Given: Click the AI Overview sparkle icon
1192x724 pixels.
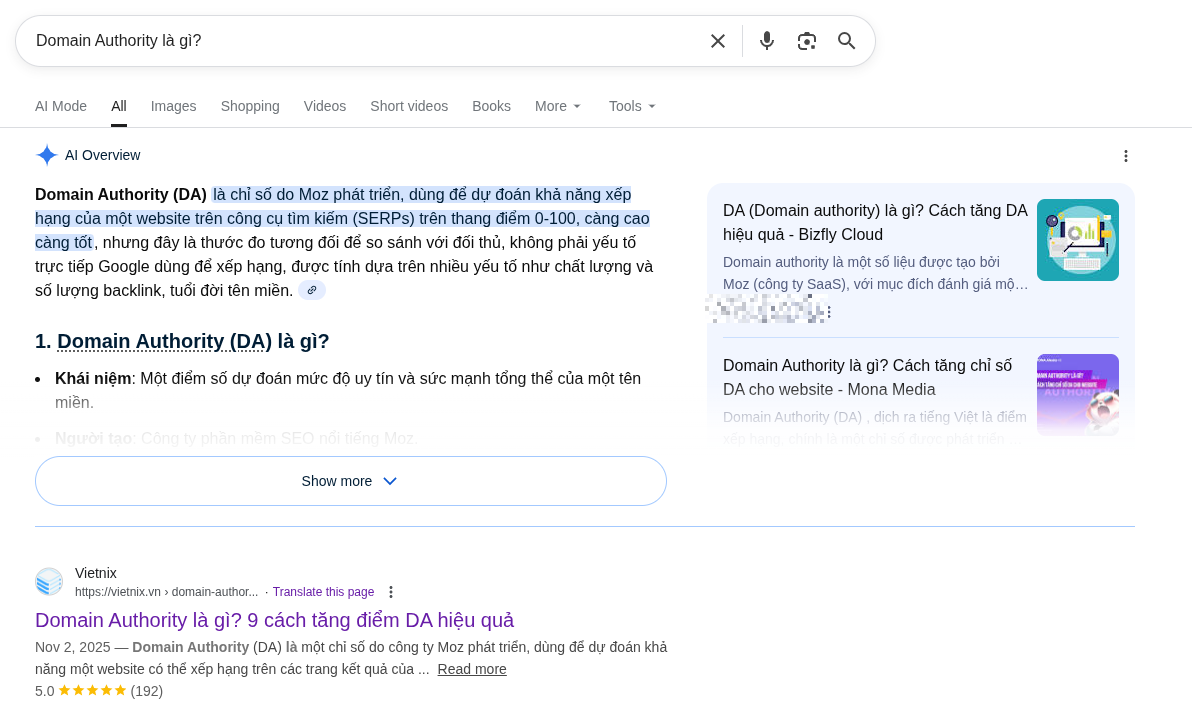Looking at the screenshot, I should pos(46,155).
